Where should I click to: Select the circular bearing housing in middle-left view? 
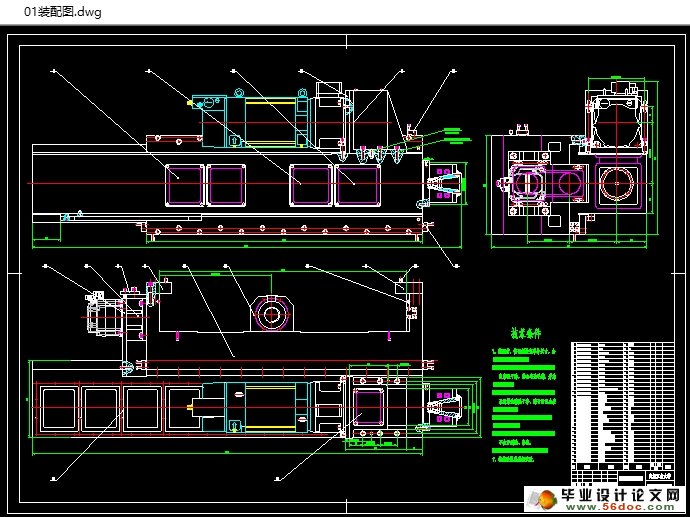[x=272, y=314]
